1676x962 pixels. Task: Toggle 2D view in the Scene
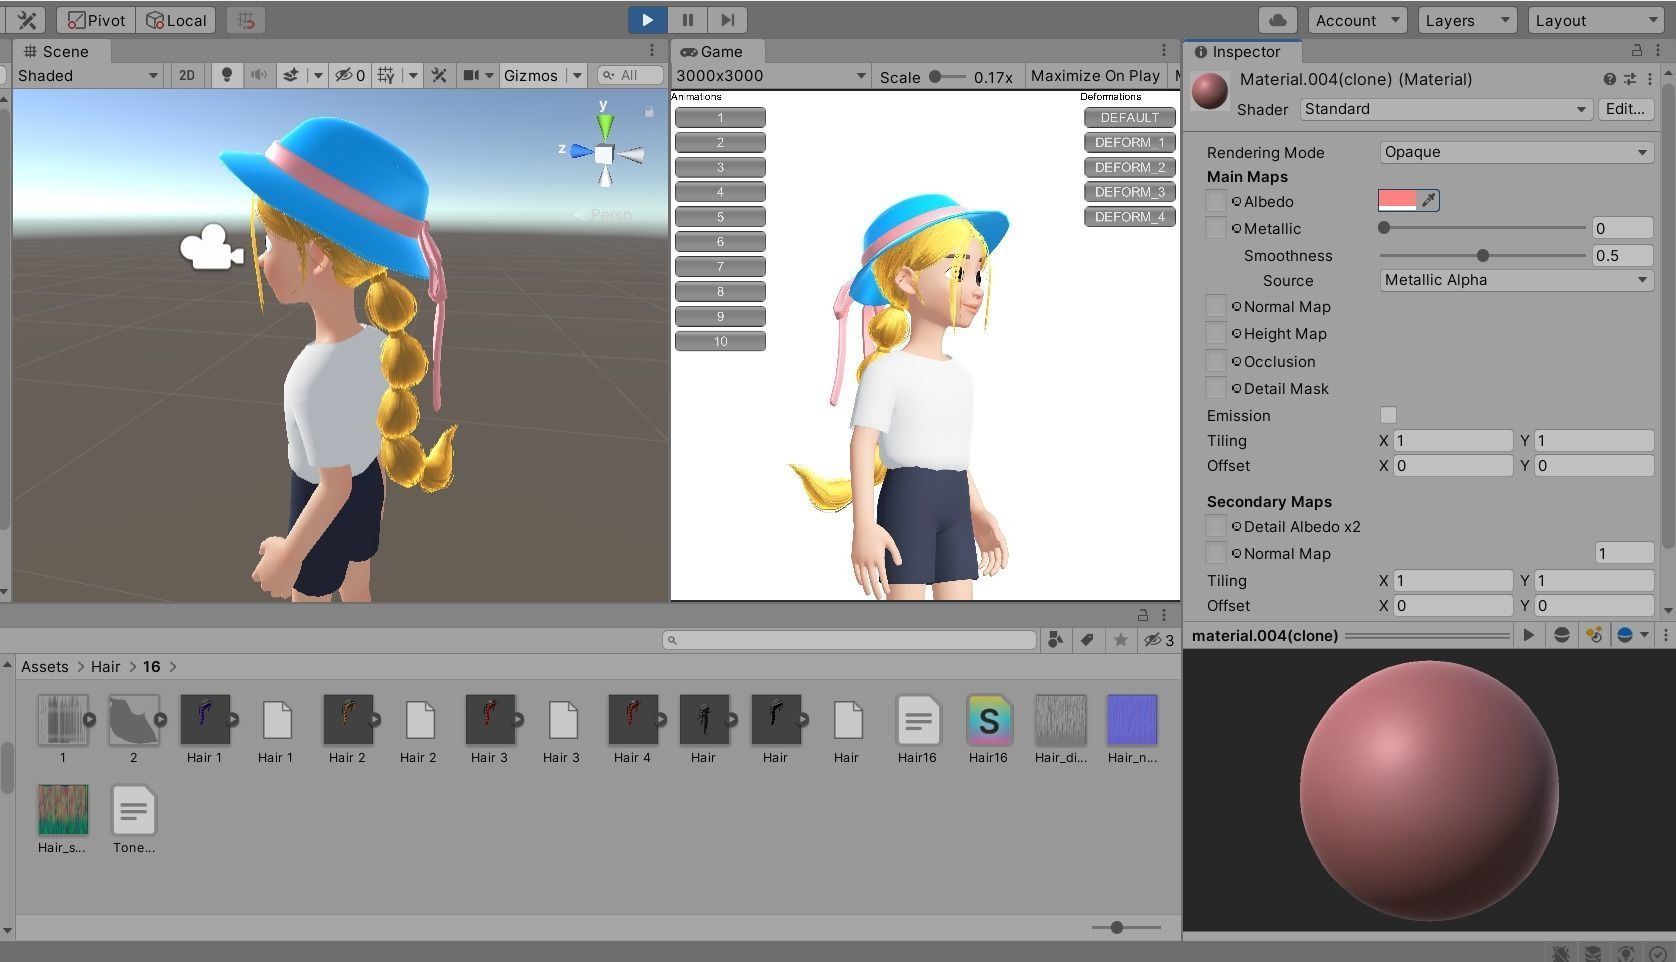tap(186, 75)
